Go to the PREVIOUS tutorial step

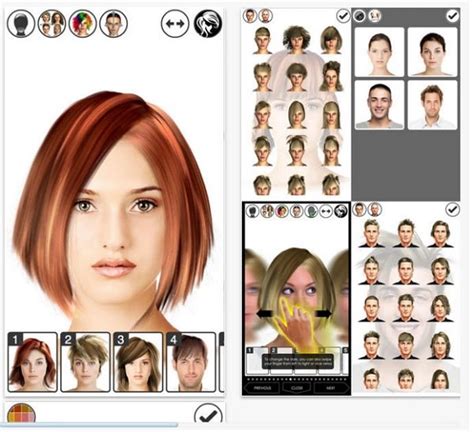point(262,388)
